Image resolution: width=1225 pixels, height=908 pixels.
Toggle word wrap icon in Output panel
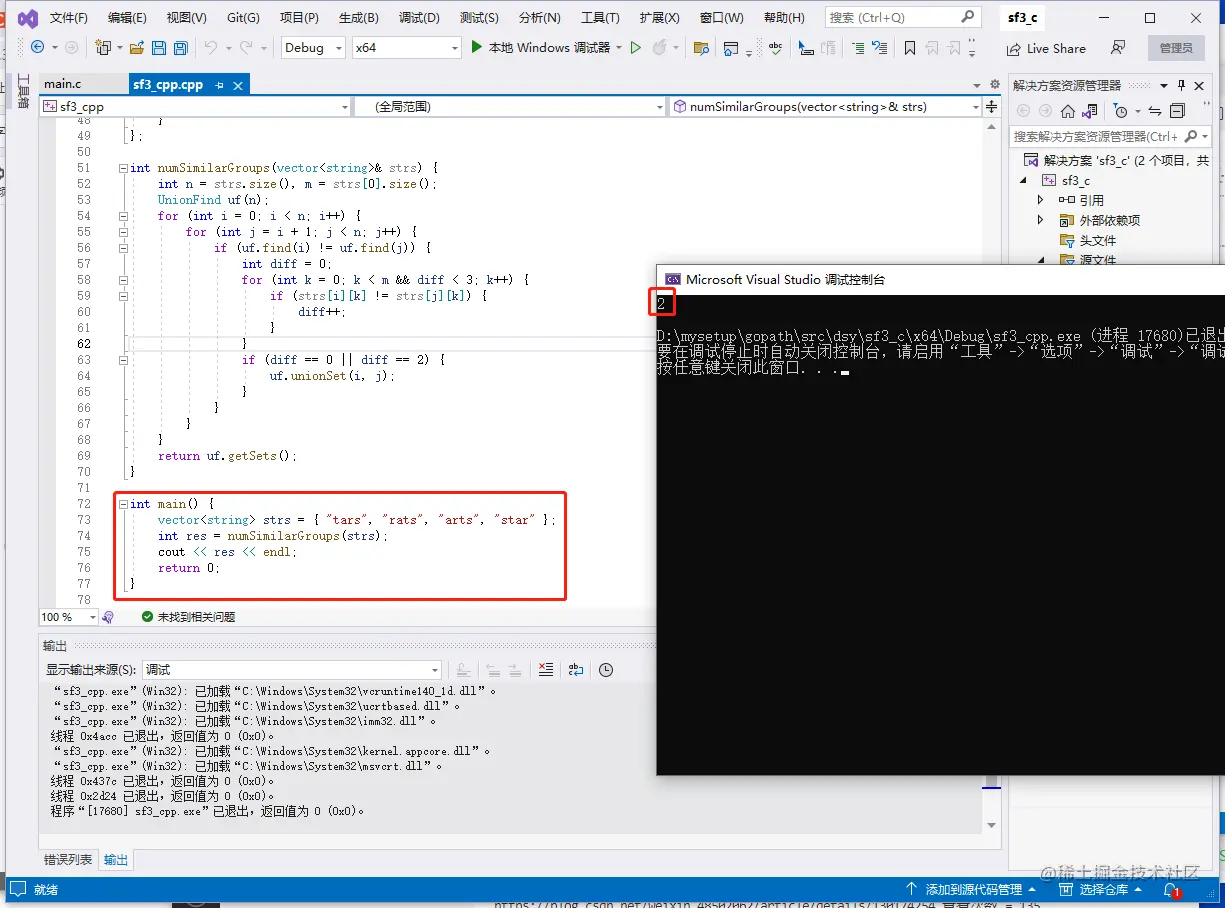click(x=576, y=670)
